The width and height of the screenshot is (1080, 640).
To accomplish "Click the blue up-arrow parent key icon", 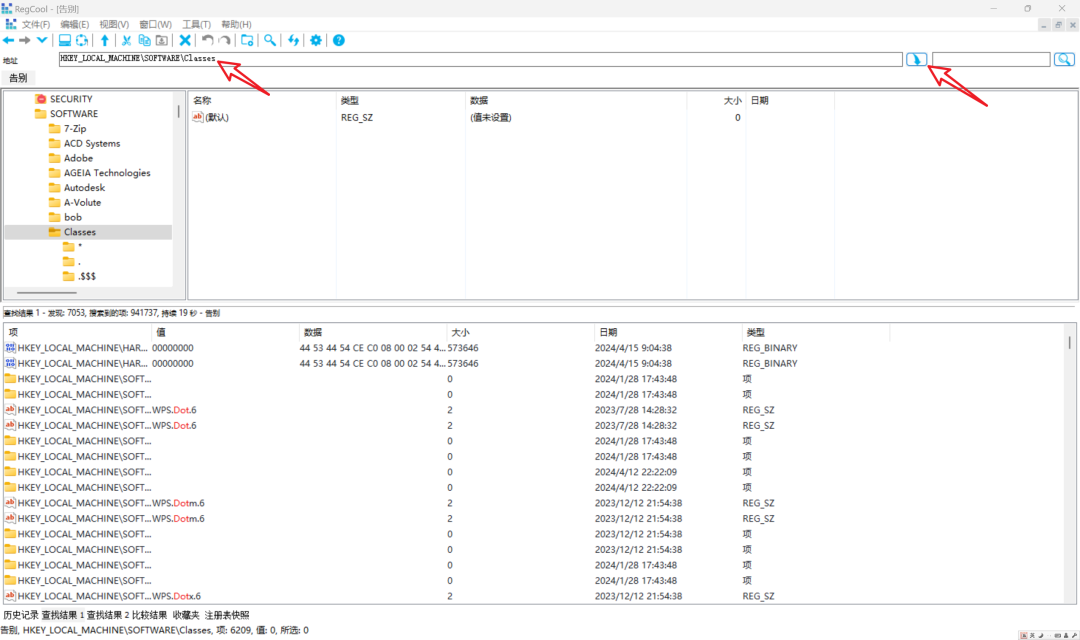I will (x=105, y=41).
